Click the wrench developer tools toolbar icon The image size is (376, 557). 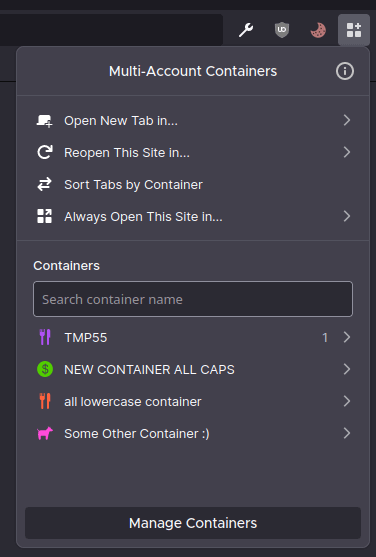pyautogui.click(x=246, y=30)
